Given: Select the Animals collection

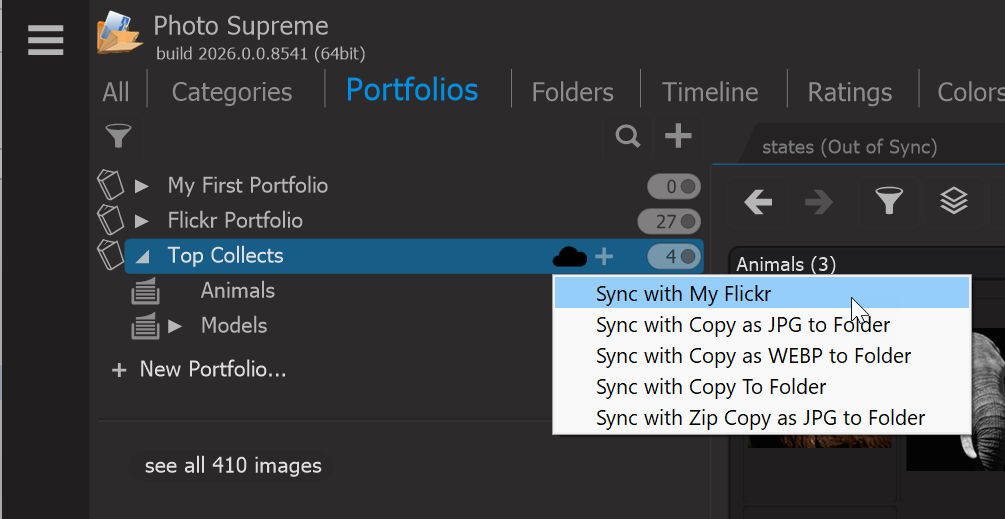Looking at the screenshot, I should 238,291.
